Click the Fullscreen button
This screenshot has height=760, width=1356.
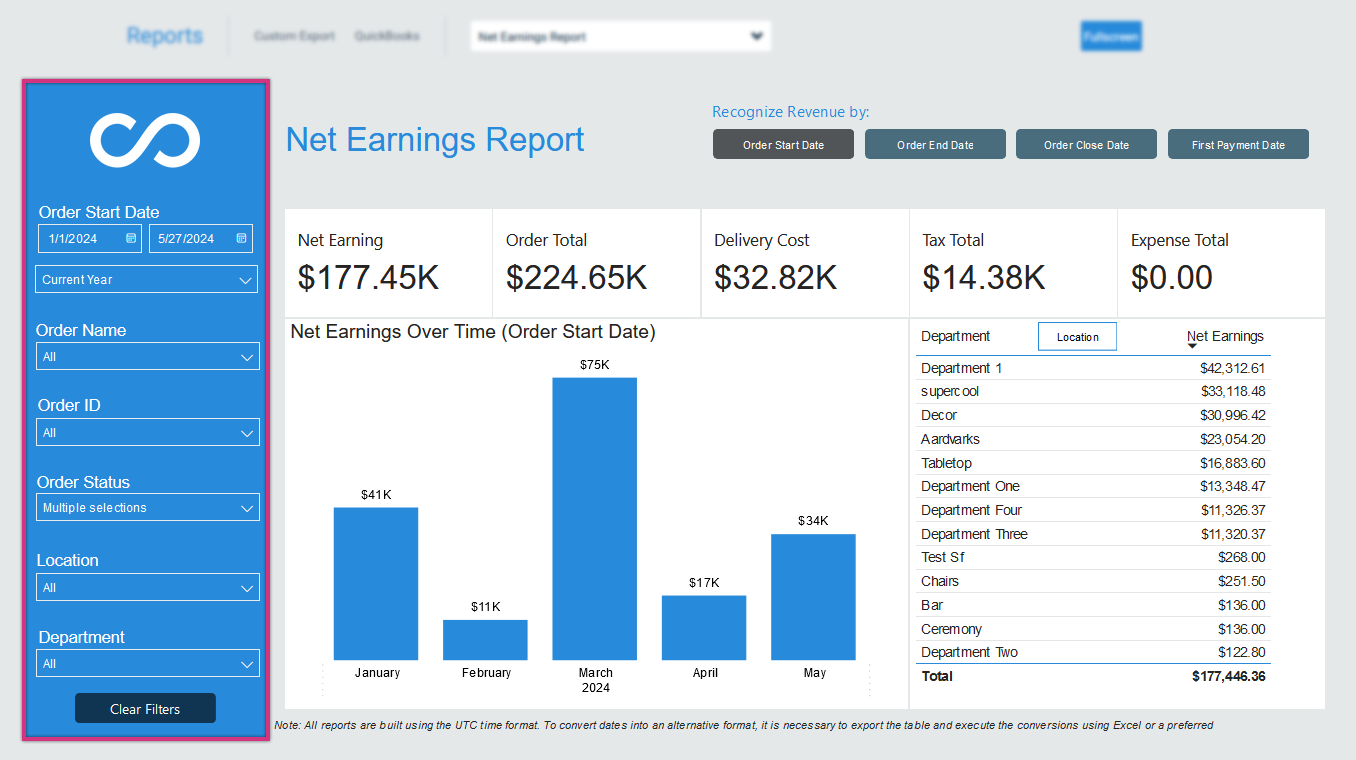(x=1111, y=37)
